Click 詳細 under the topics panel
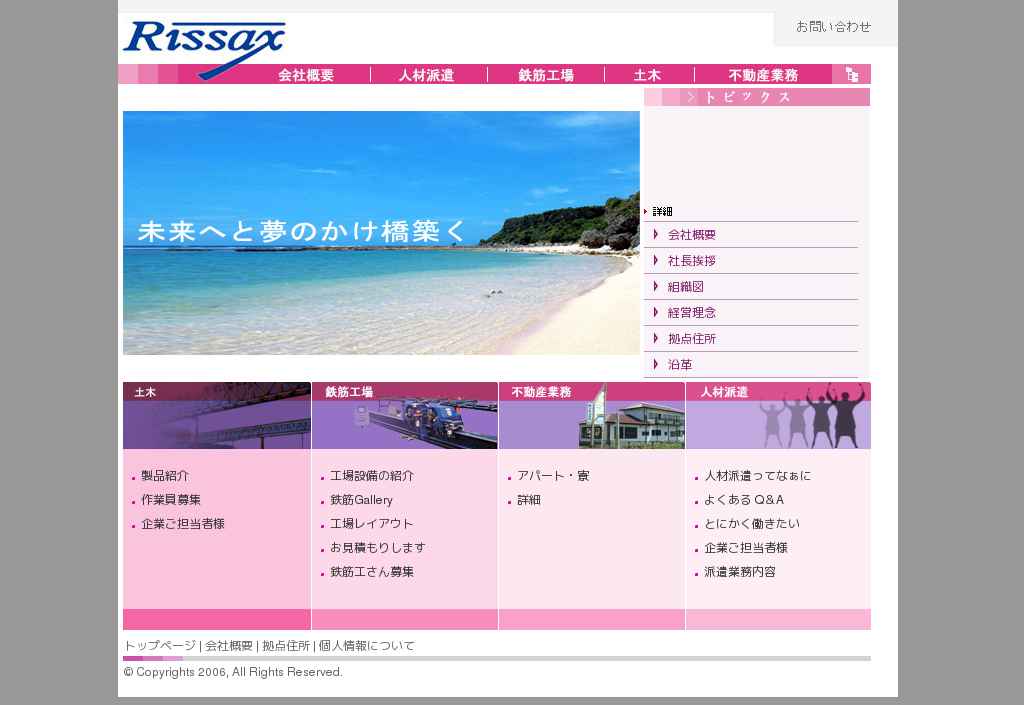Image resolution: width=1024 pixels, height=705 pixels. (662, 212)
